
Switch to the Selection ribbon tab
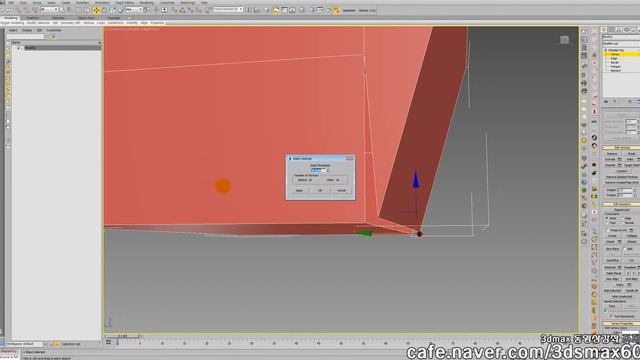[58, 18]
